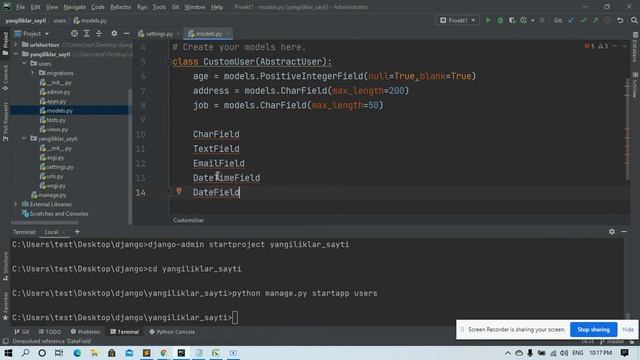
Task: Add a new terminal session tab
Action: (x=77, y=231)
